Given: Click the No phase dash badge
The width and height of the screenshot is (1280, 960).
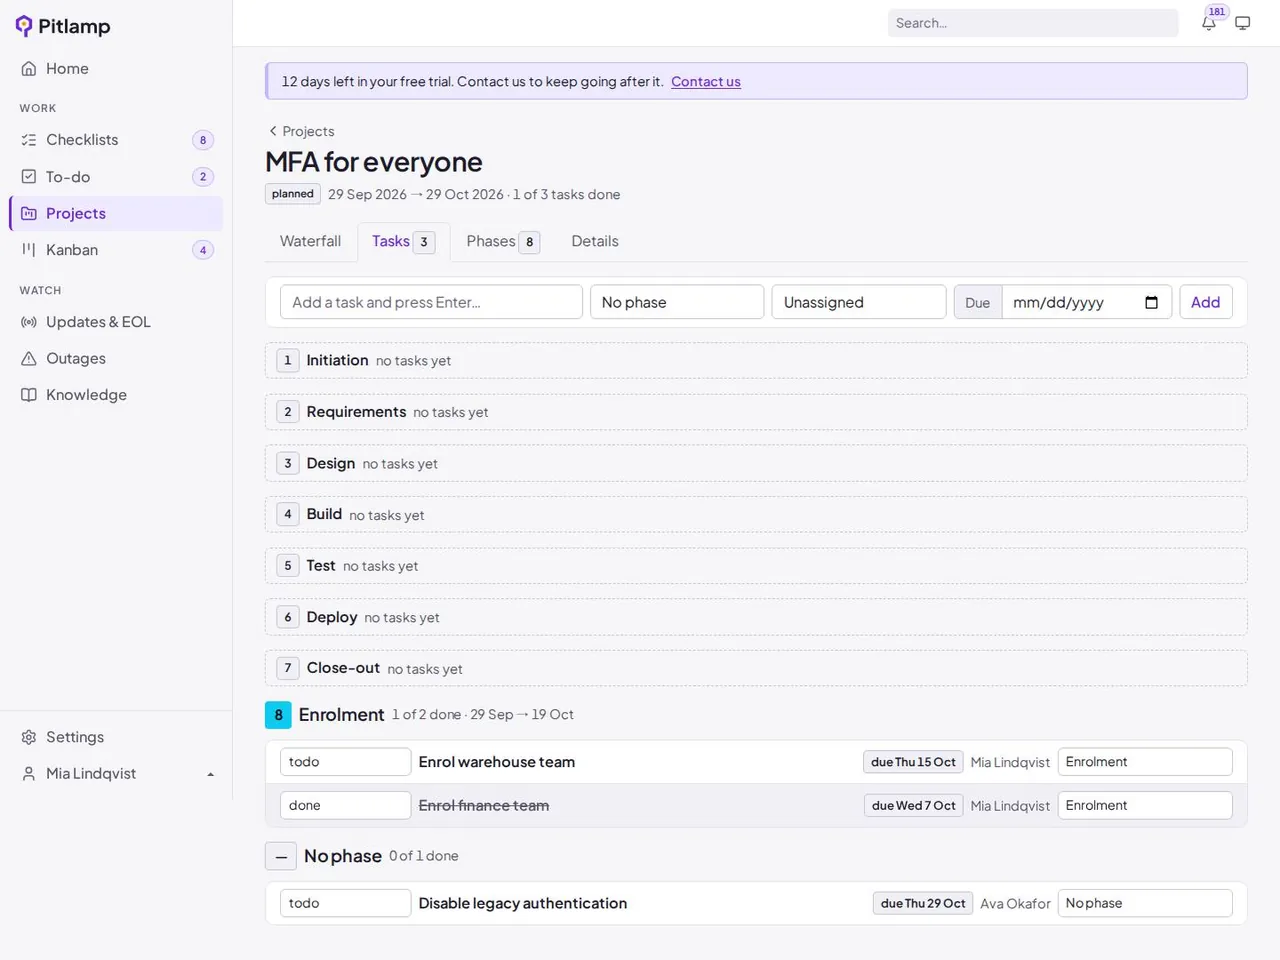Looking at the screenshot, I should pyautogui.click(x=281, y=857).
